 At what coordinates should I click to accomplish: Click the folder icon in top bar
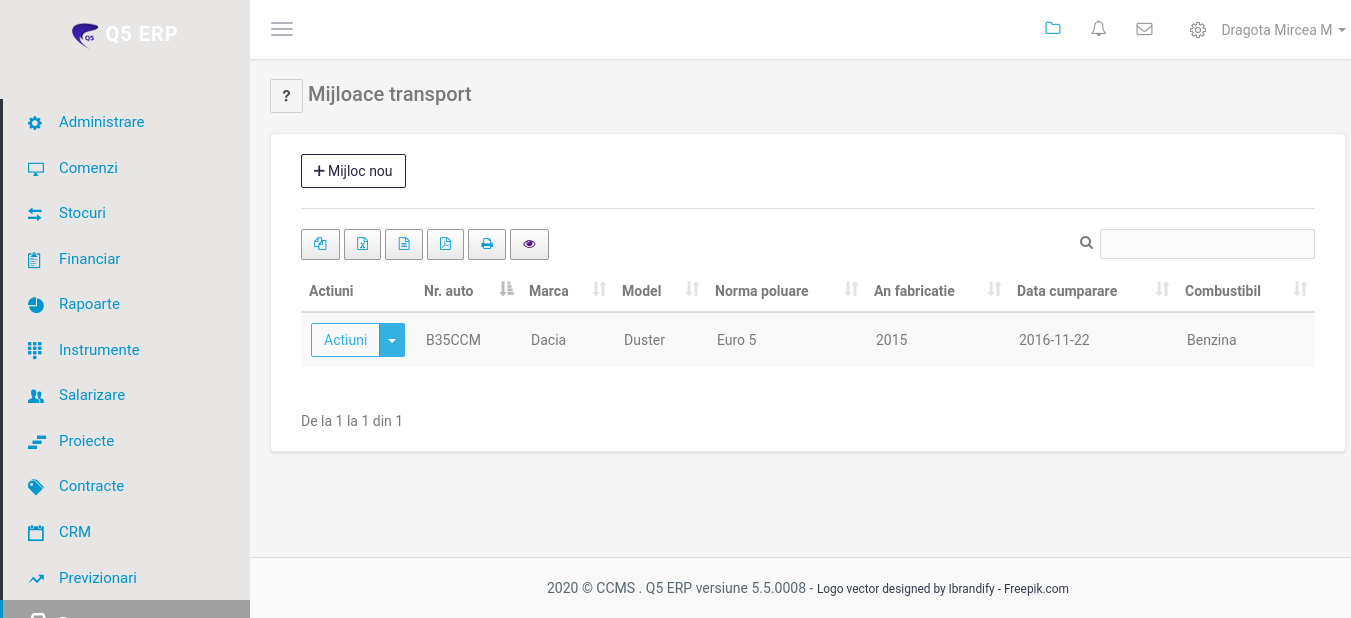(1052, 29)
